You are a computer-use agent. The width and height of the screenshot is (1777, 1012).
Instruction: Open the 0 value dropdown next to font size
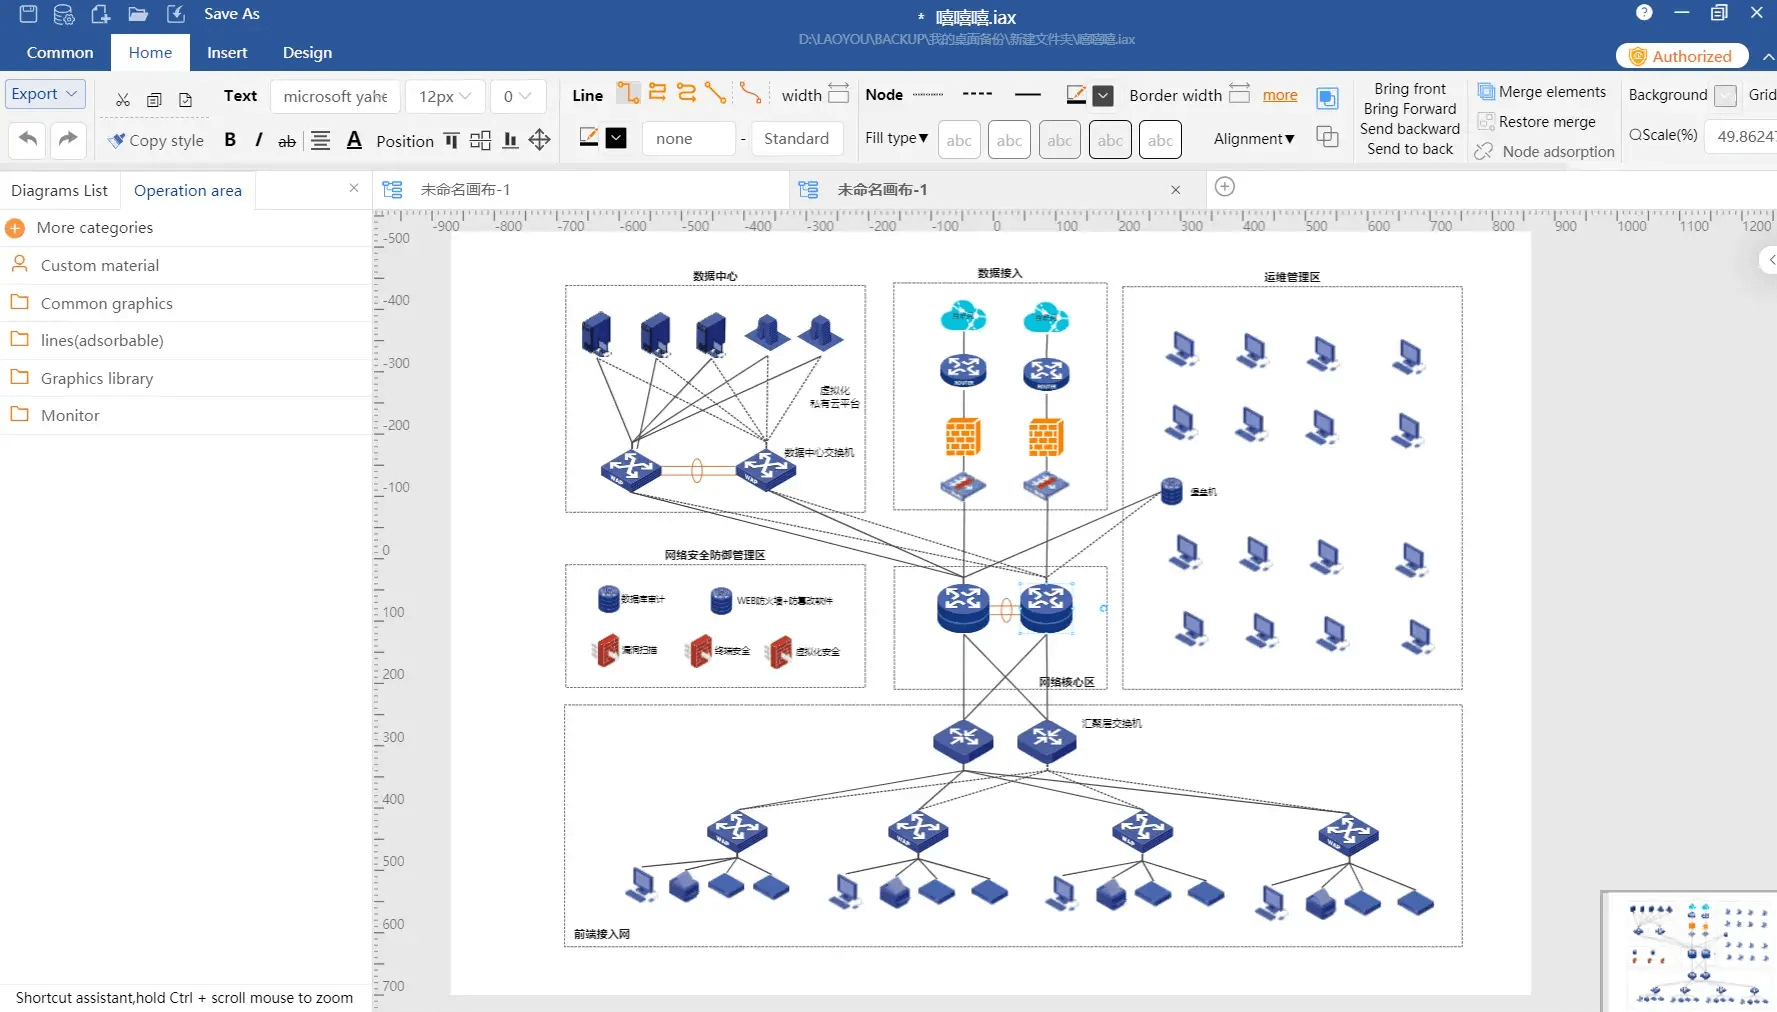click(517, 96)
